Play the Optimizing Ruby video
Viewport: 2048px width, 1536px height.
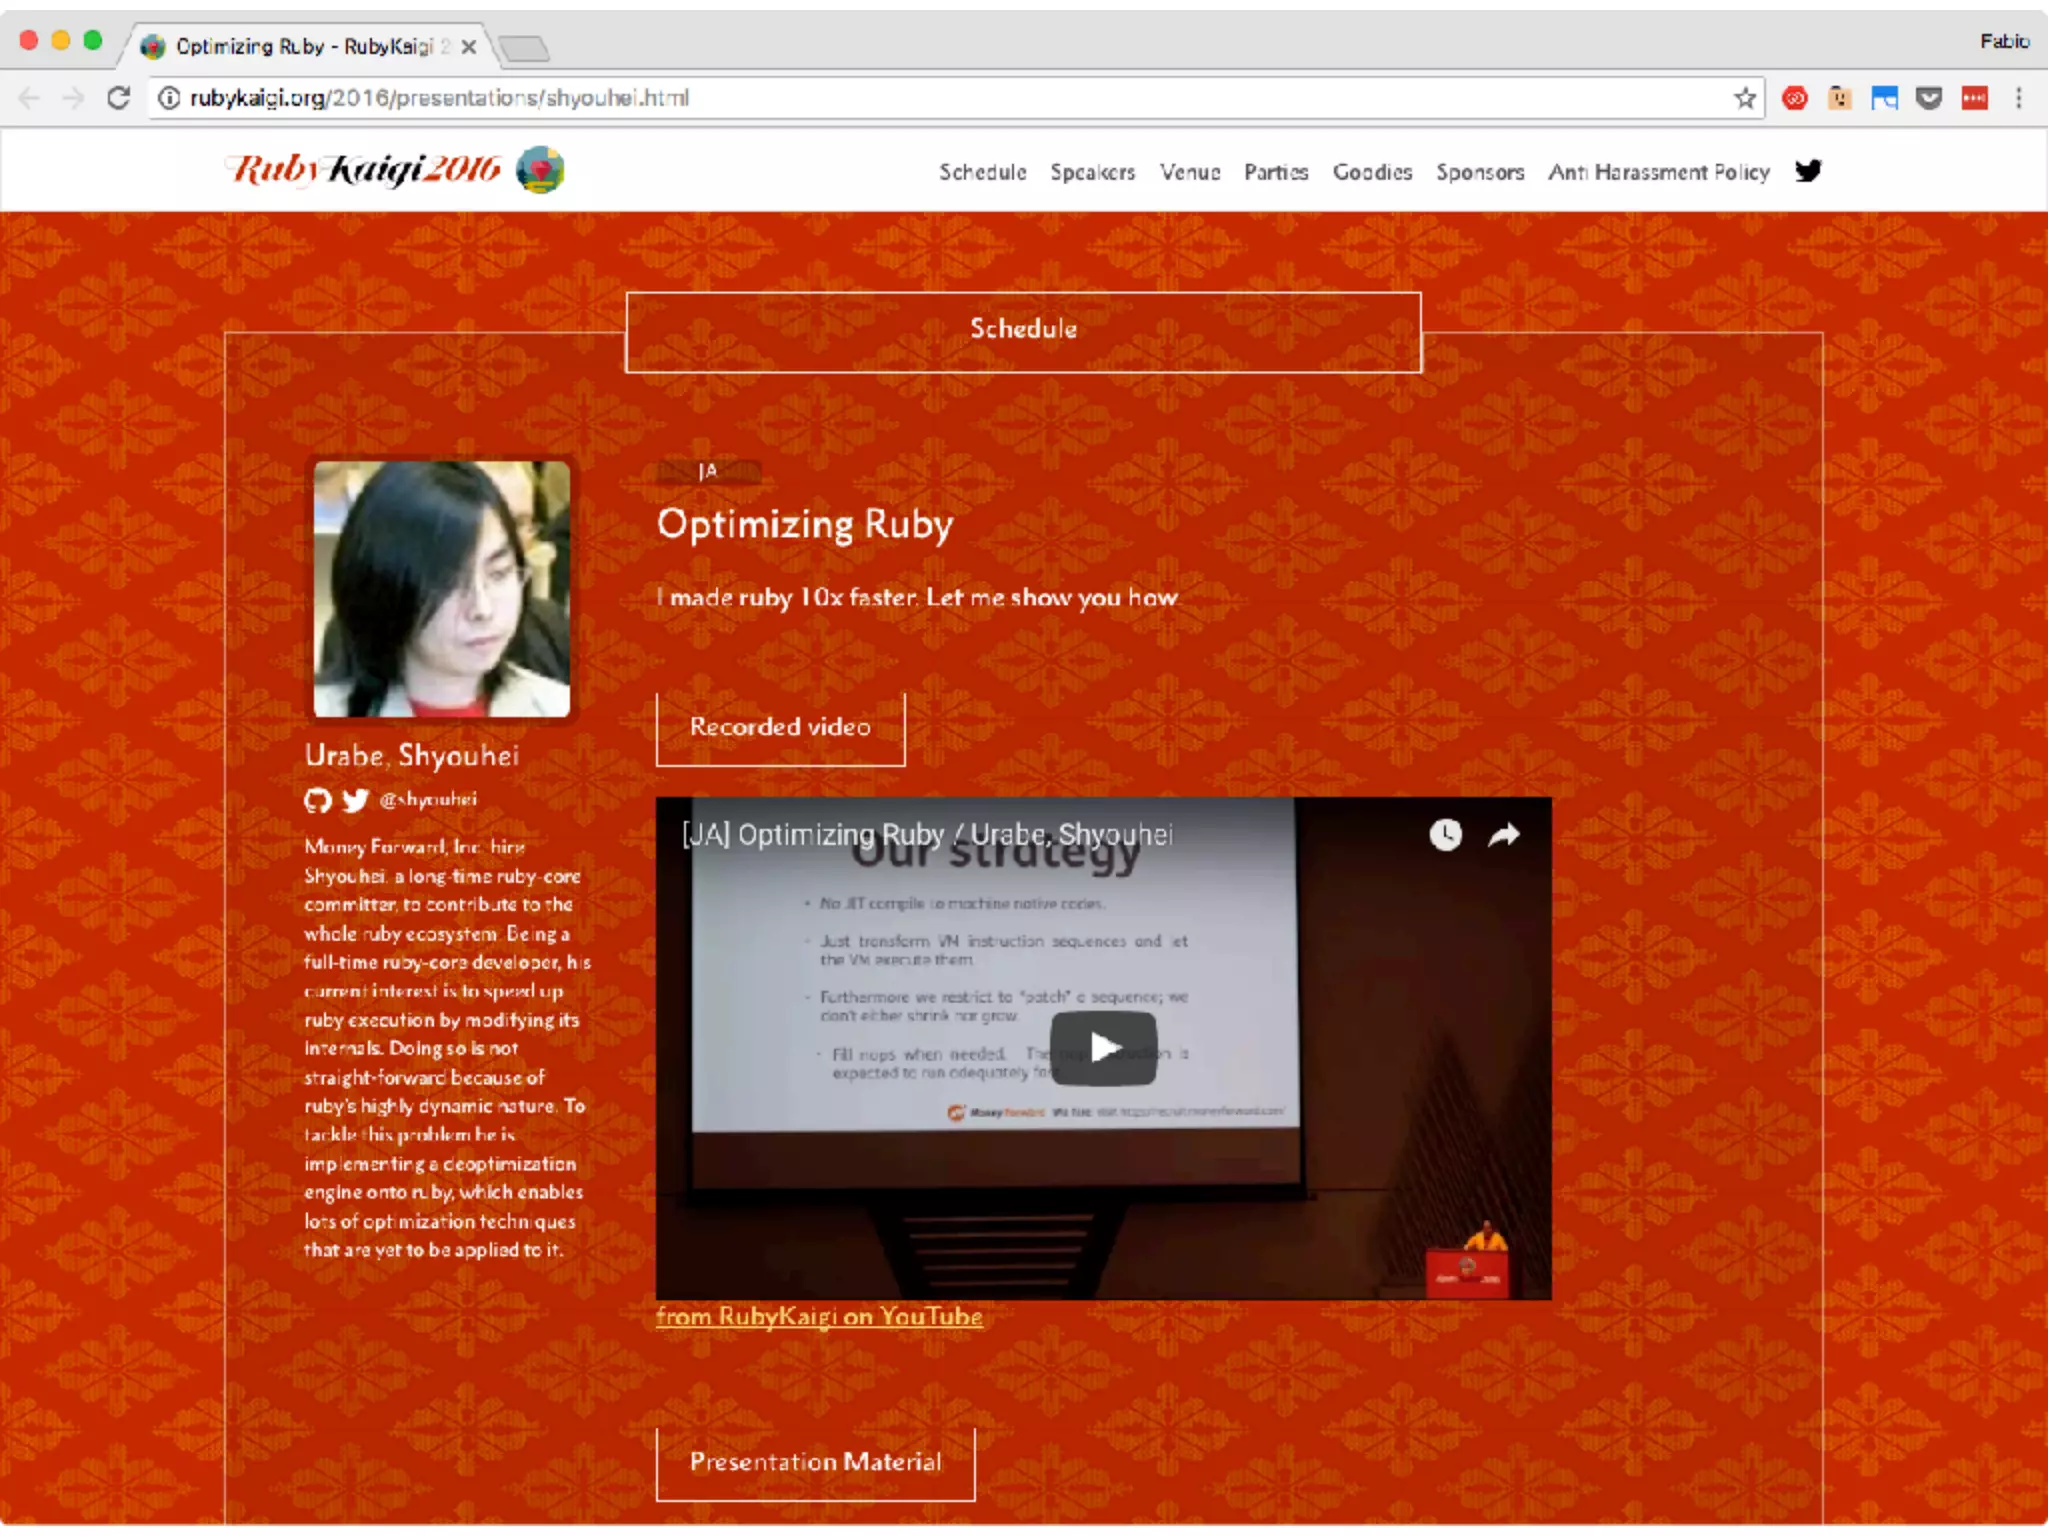click(1103, 1048)
